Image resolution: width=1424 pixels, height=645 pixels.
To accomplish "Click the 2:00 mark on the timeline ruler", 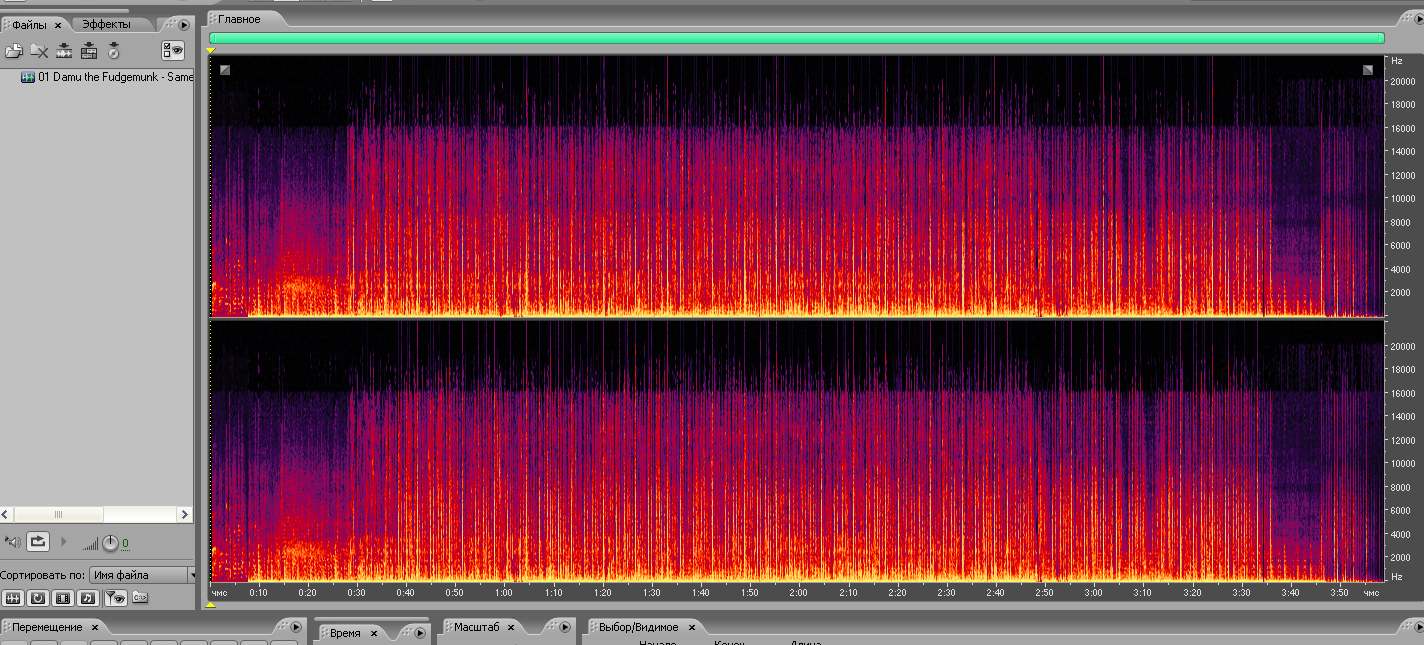I will pos(797,593).
